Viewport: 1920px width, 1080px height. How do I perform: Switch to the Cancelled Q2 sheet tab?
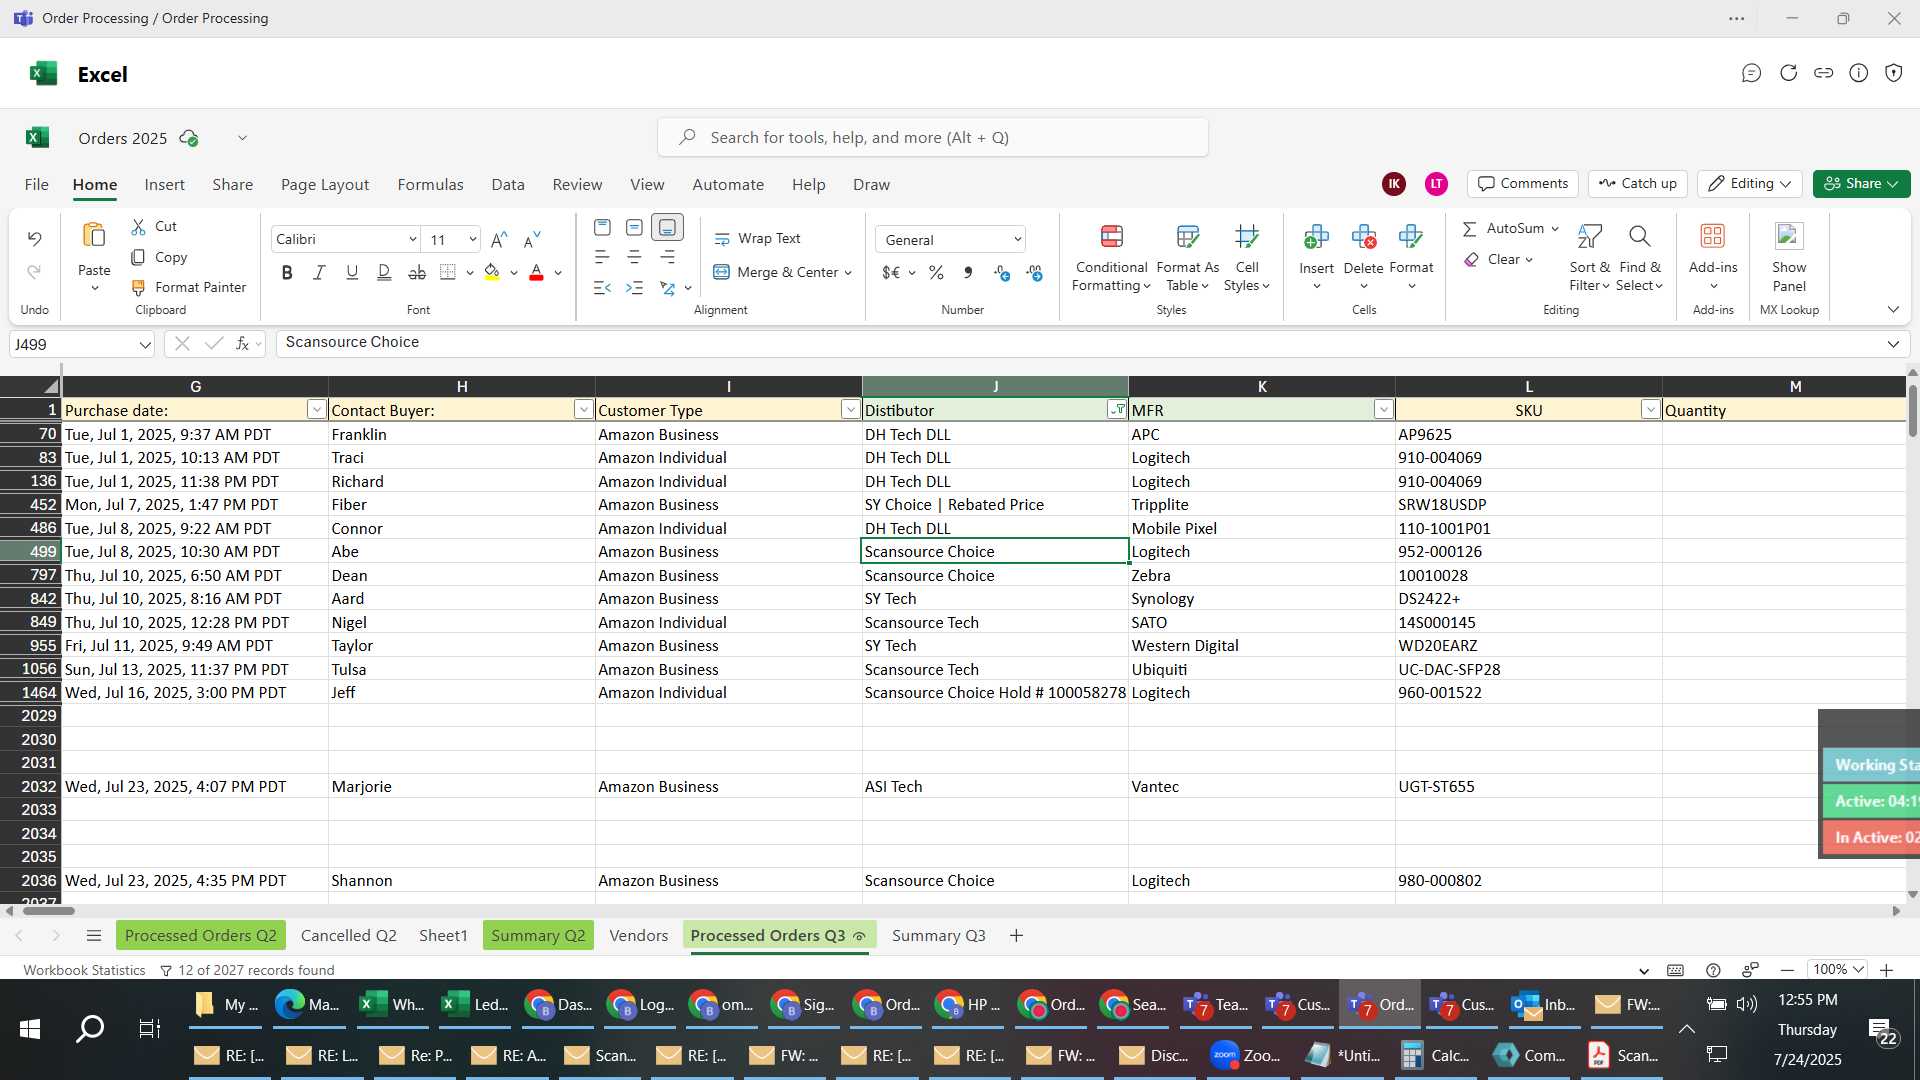click(348, 936)
